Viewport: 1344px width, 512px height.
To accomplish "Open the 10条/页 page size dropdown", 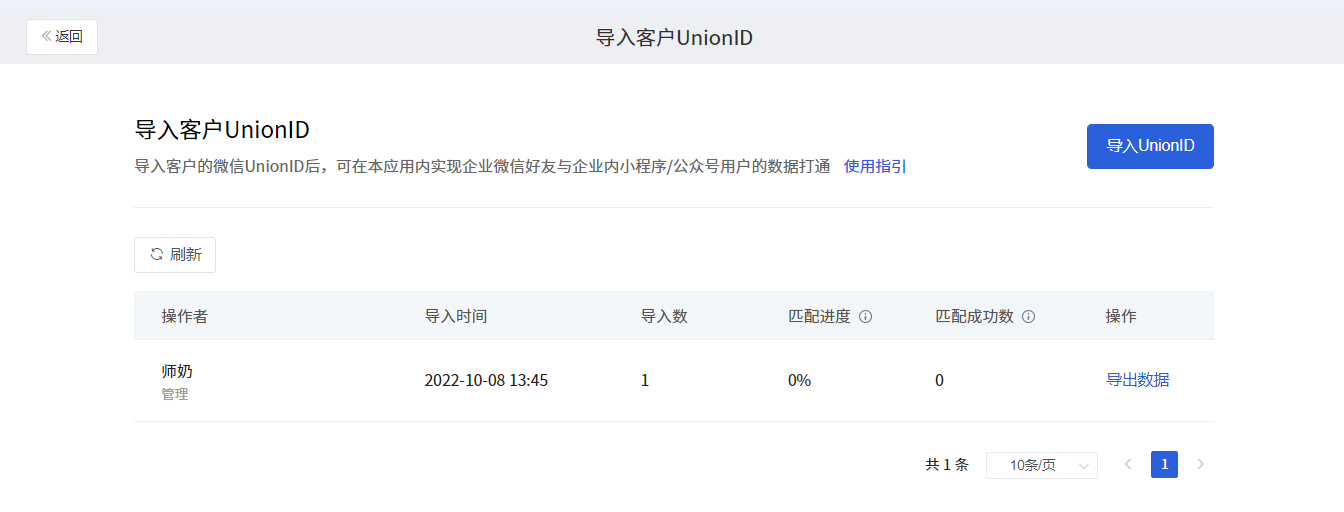I will tap(1042, 465).
